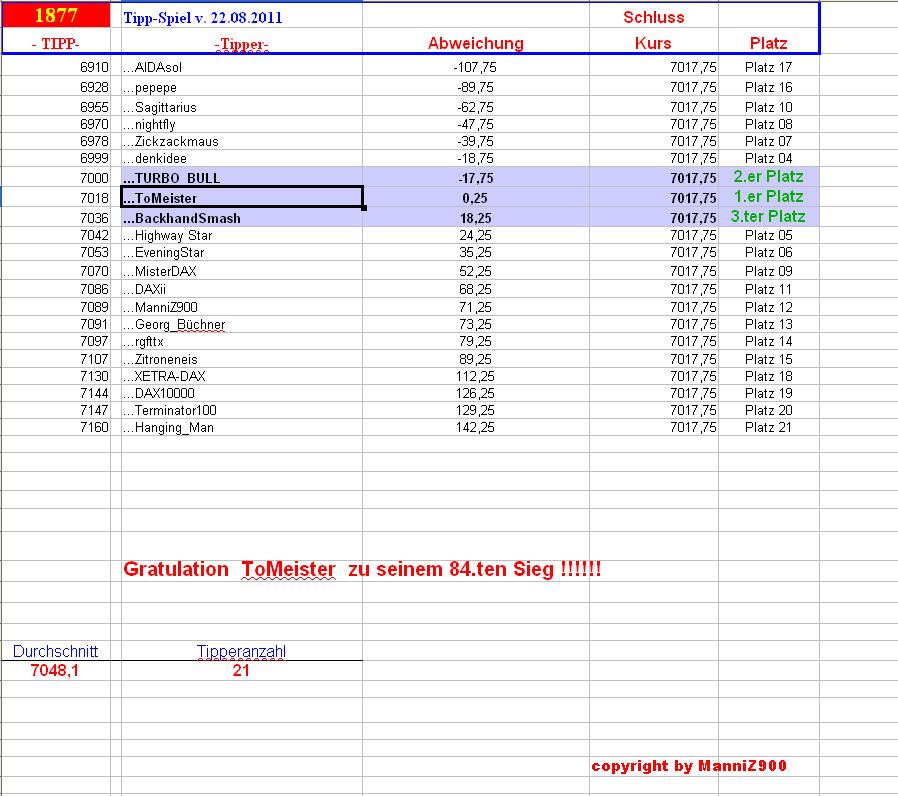Click tip value 7086

[x=56, y=289]
